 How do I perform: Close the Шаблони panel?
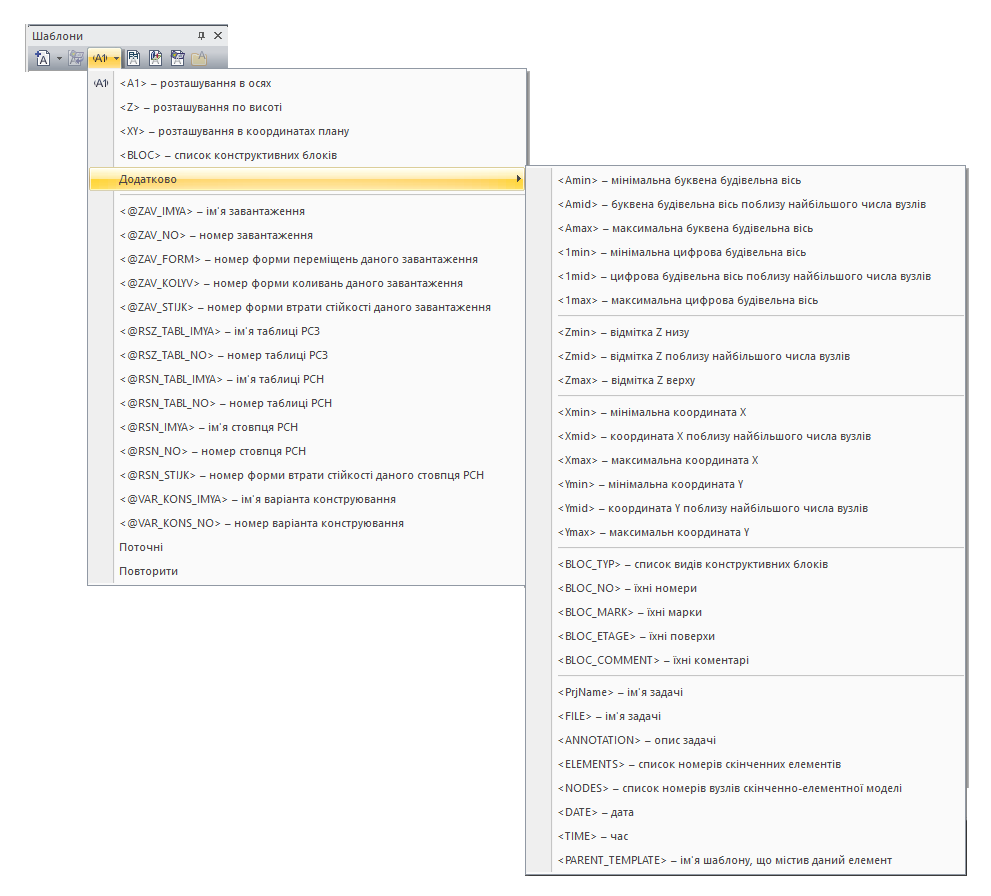tap(218, 36)
